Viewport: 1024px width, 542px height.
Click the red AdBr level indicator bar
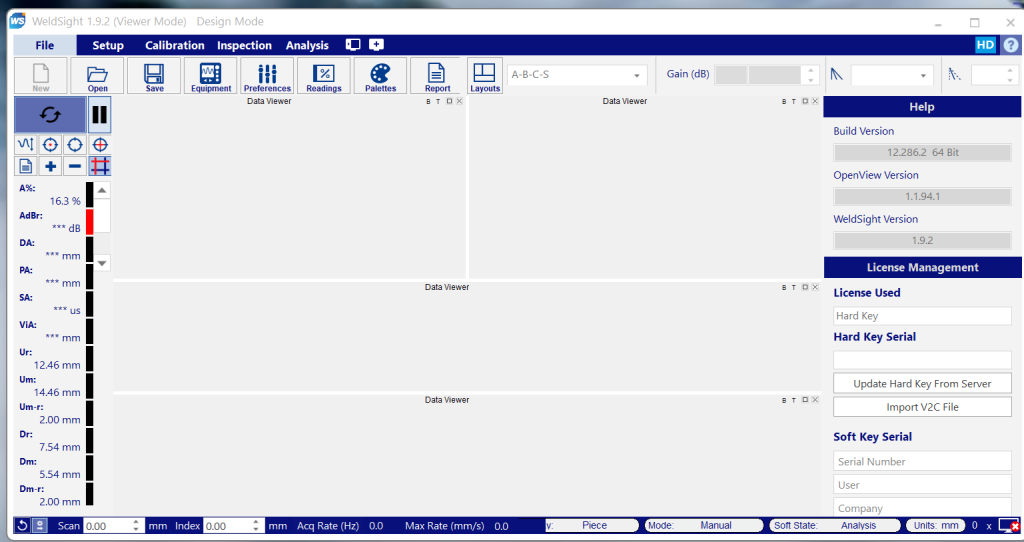pos(89,222)
